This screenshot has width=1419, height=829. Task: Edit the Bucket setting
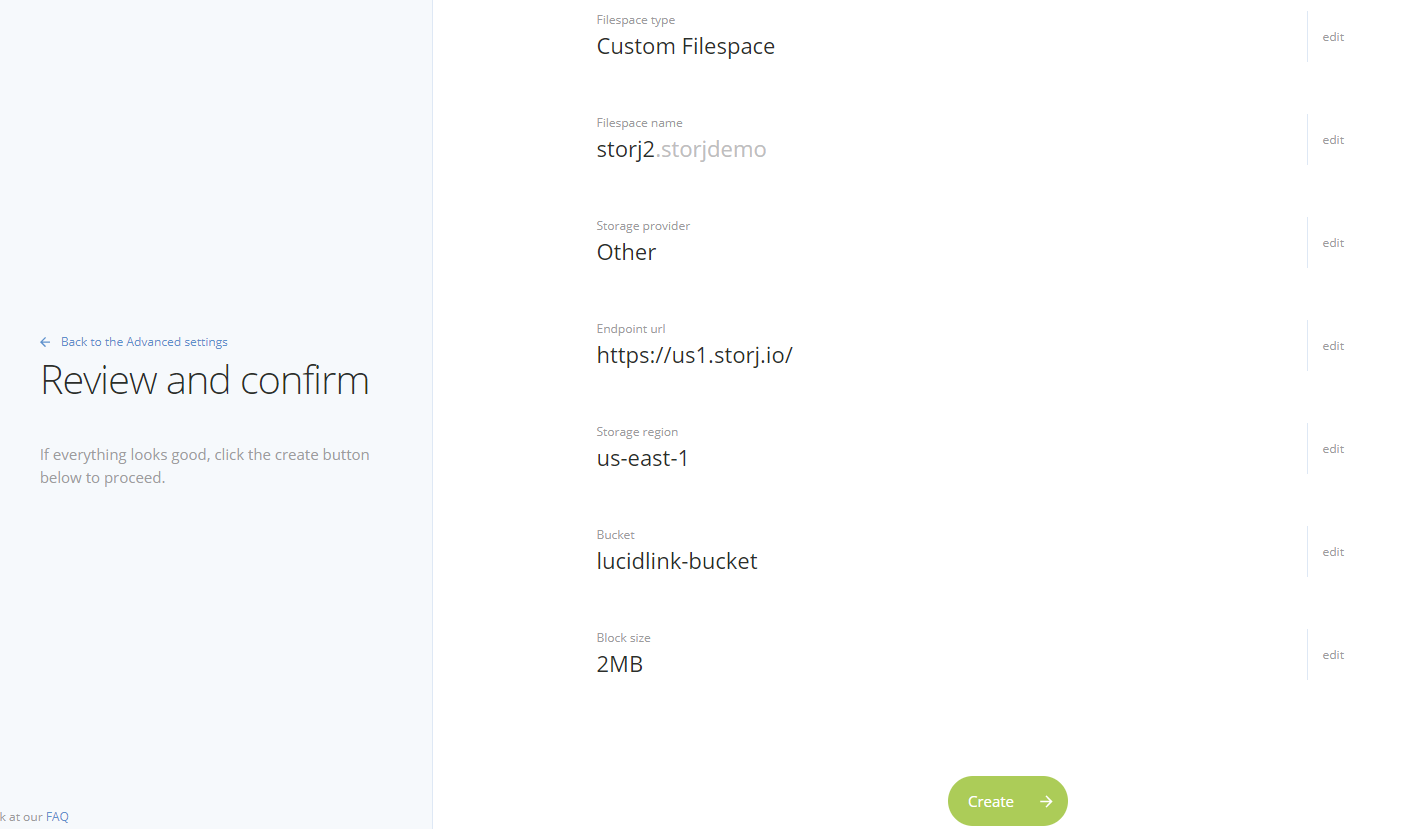click(1333, 552)
